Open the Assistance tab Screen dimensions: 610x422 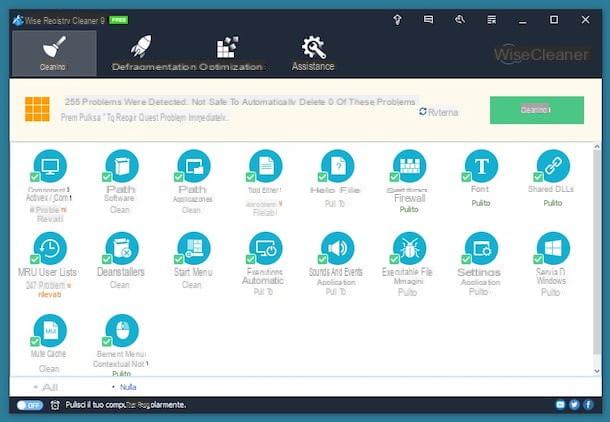[313, 54]
